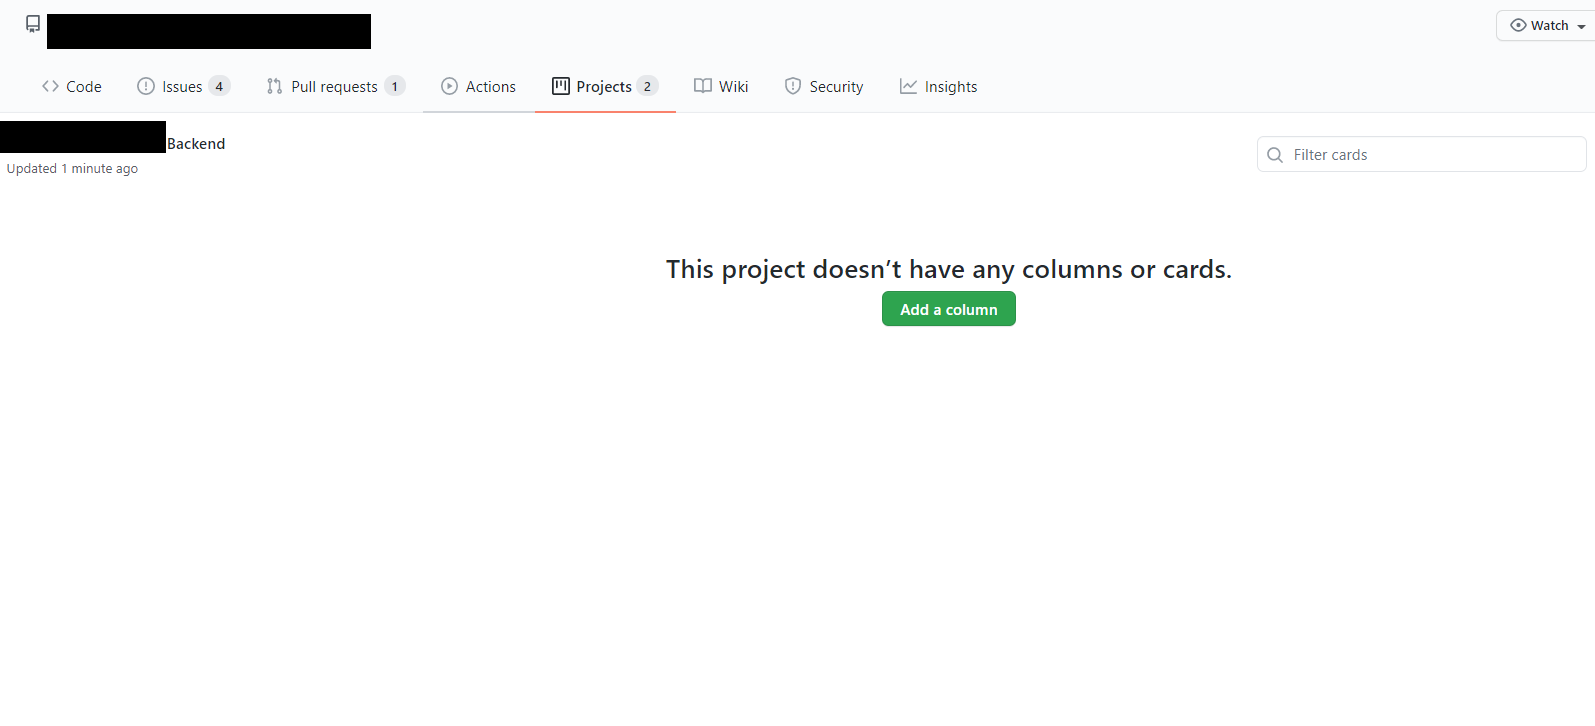Go to the Pull requests tab
1595x726 pixels.
pyautogui.click(x=335, y=87)
